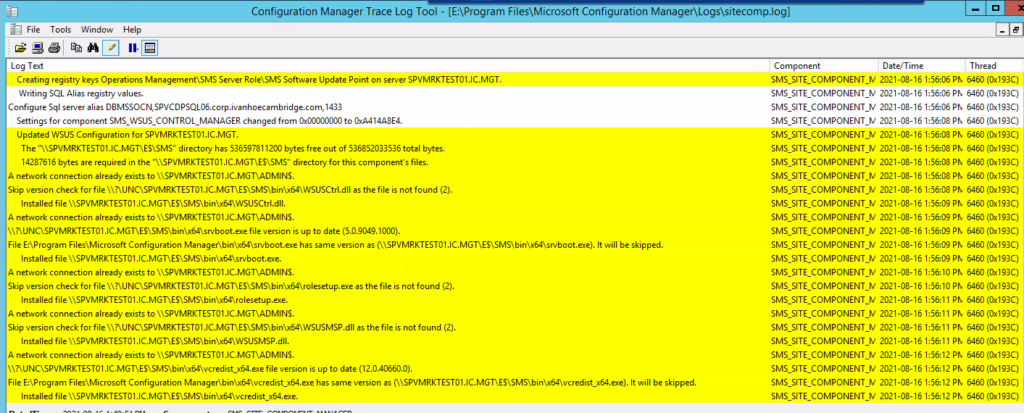The height and width of the screenshot is (413, 1024).
Task: Sort by the Log Text column header
Action: [x=380, y=65]
